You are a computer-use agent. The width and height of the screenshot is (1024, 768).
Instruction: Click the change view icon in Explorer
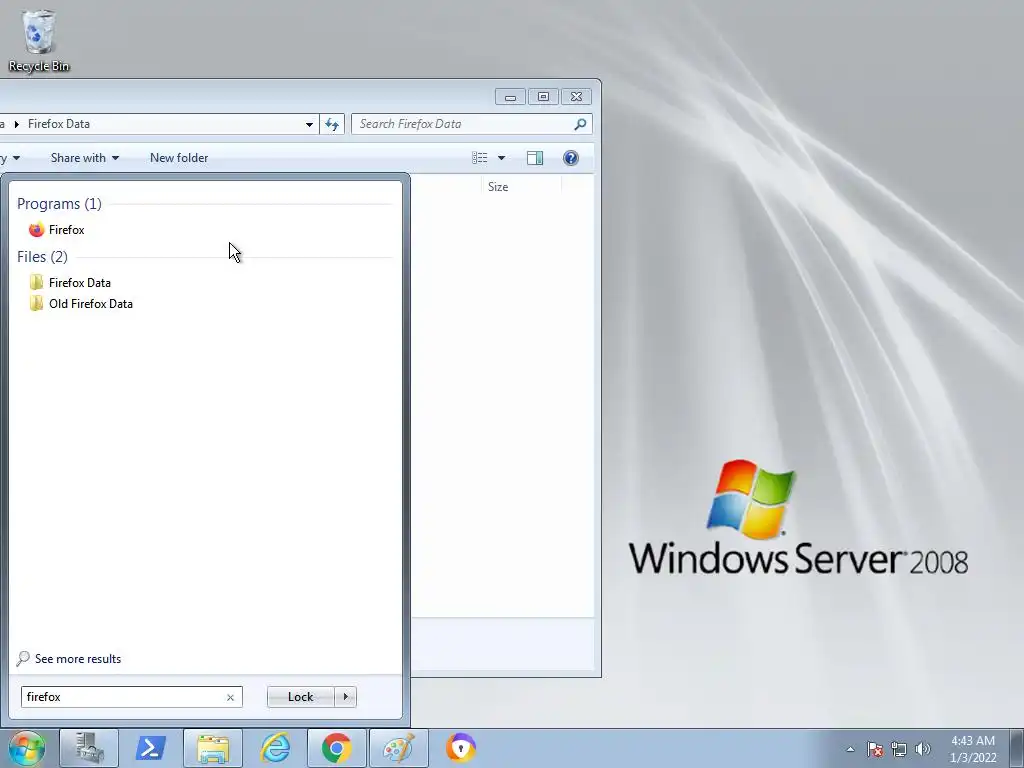pos(480,158)
